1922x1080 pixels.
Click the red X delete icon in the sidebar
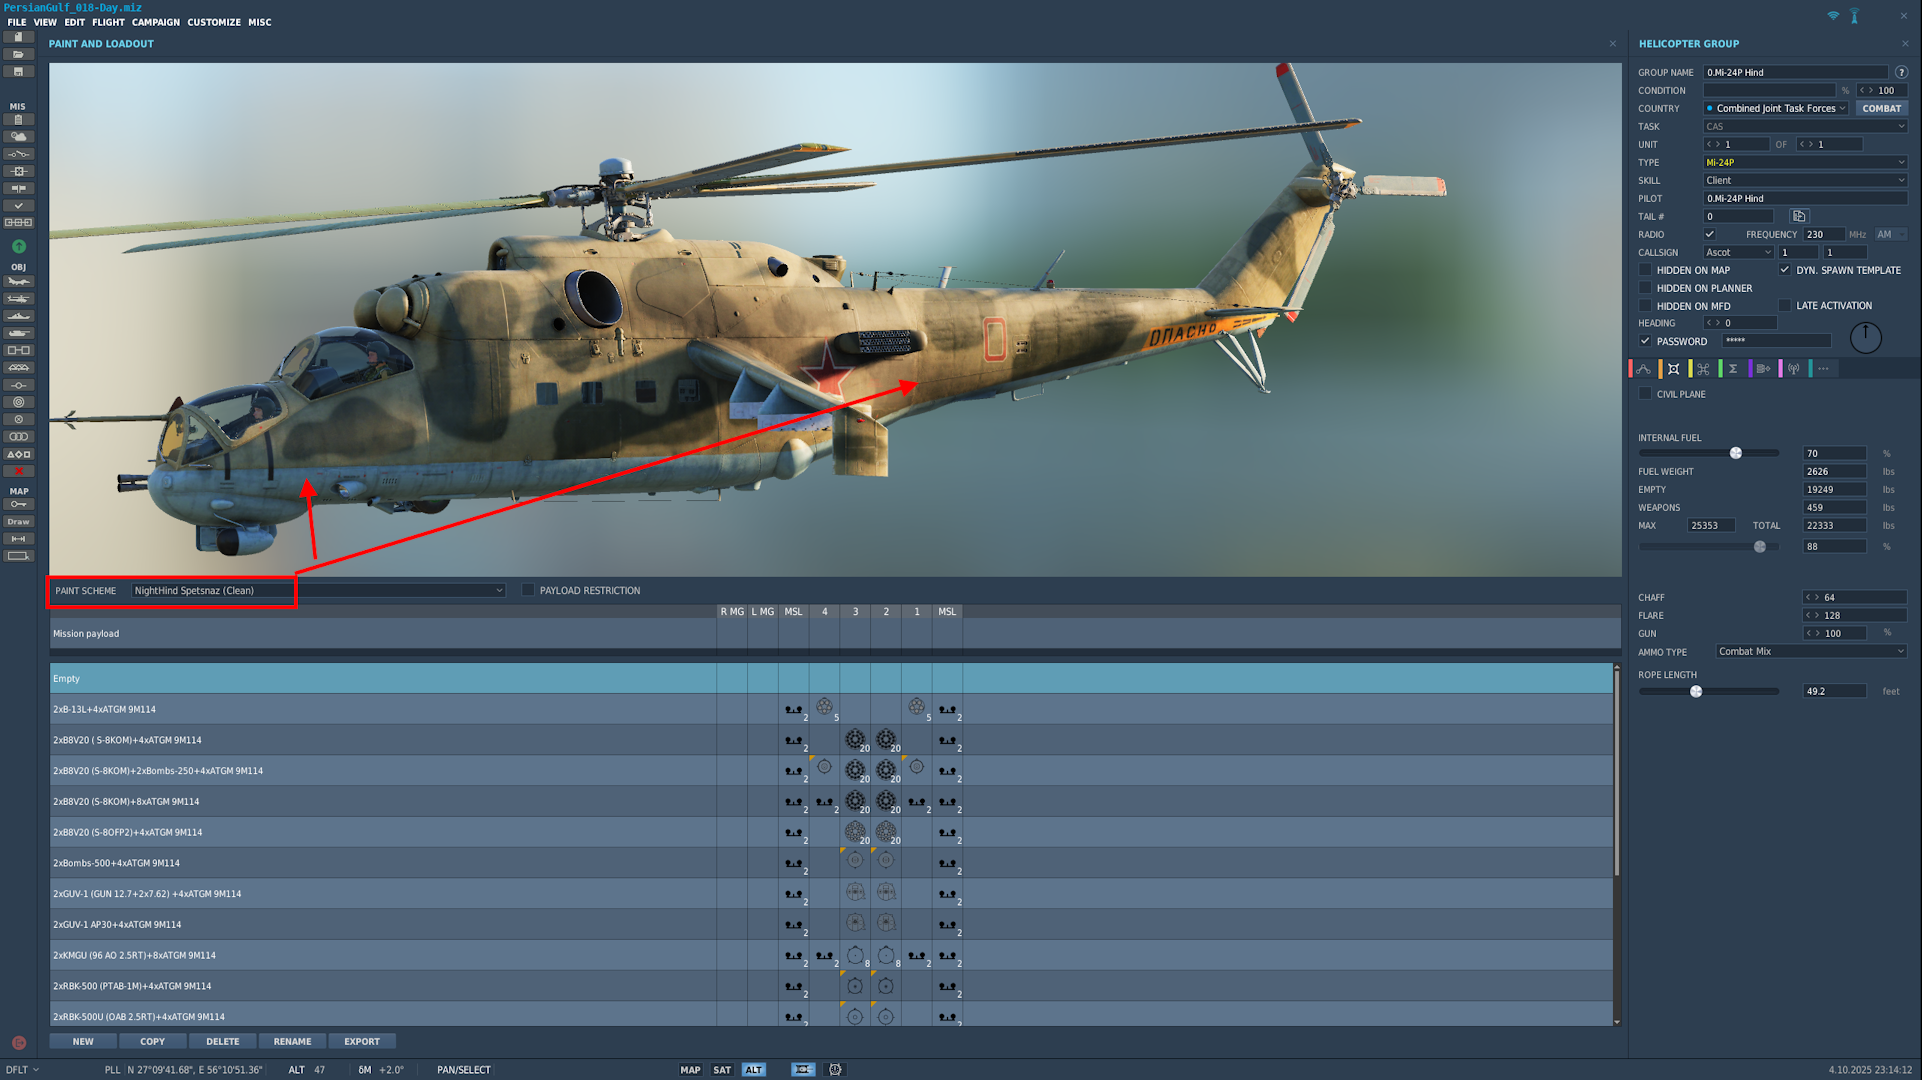pos(19,471)
